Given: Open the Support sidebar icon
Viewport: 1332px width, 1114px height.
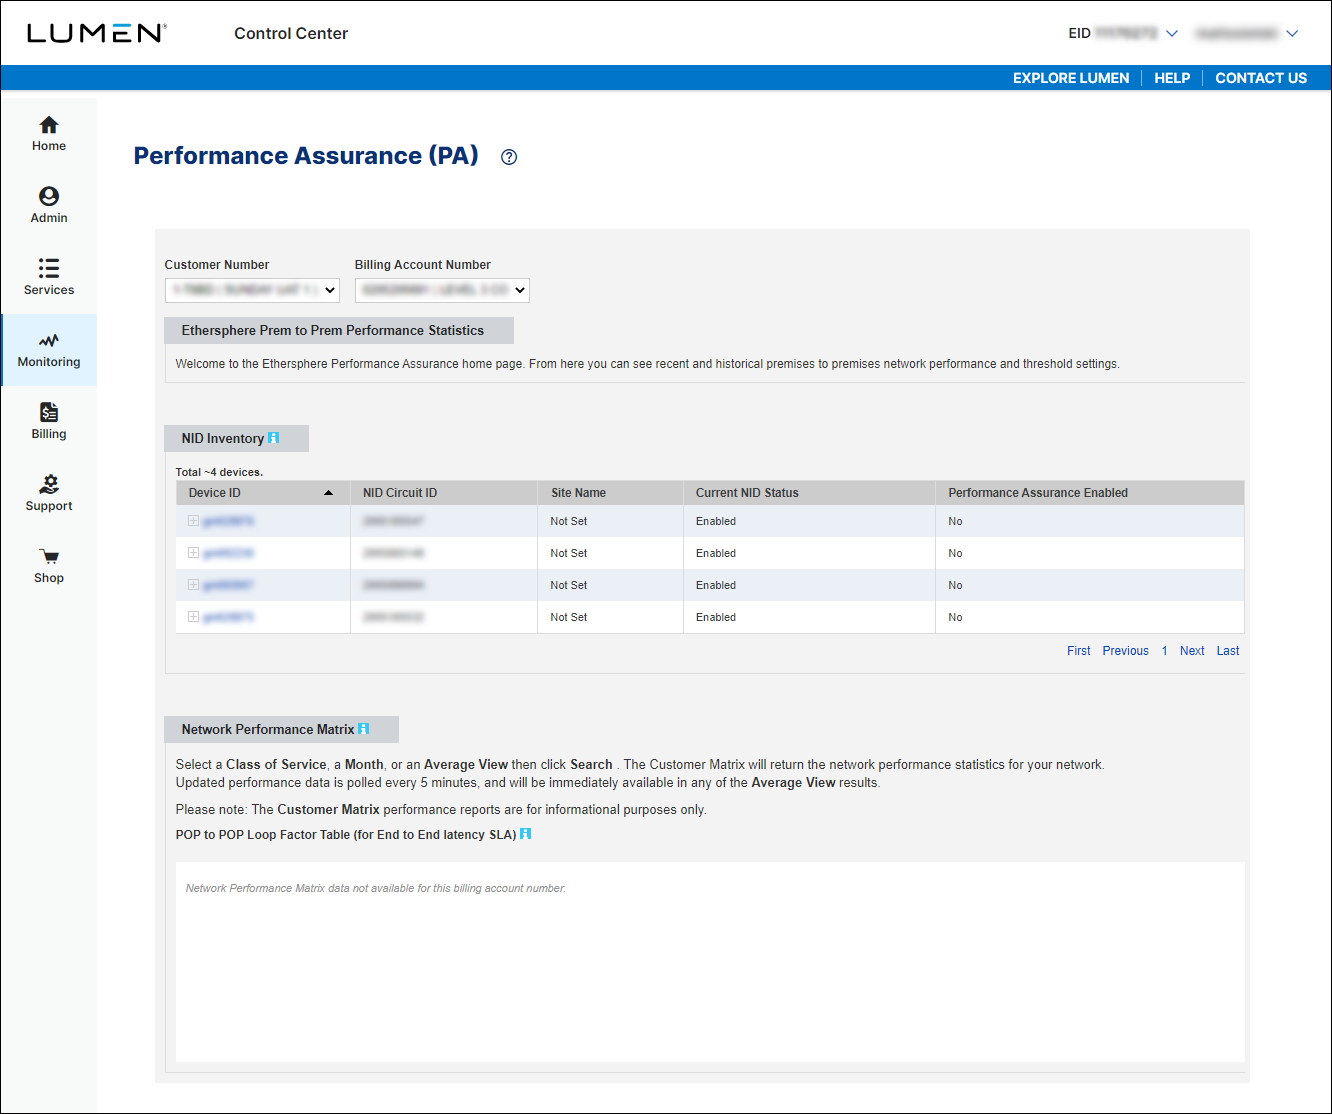Looking at the screenshot, I should tap(49, 485).
